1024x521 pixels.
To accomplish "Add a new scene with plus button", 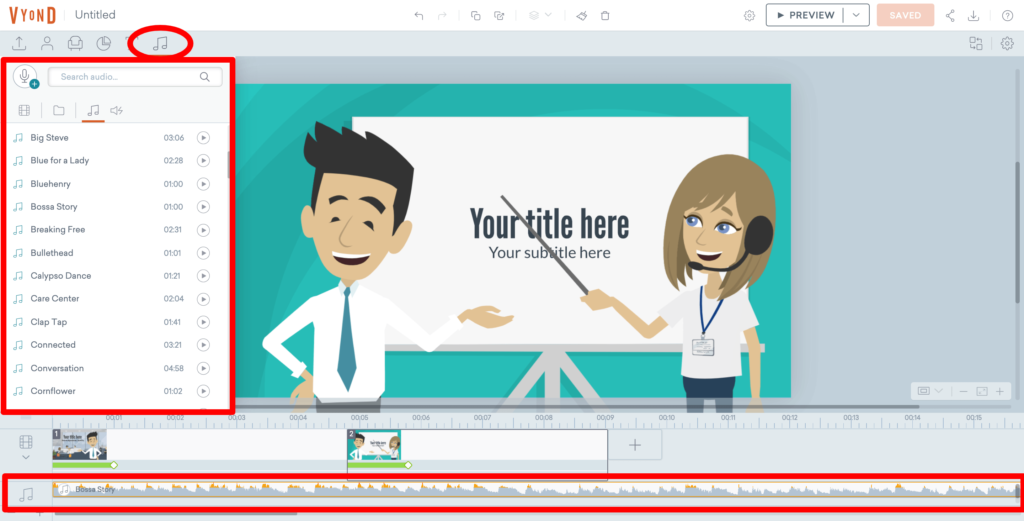I will pos(635,445).
